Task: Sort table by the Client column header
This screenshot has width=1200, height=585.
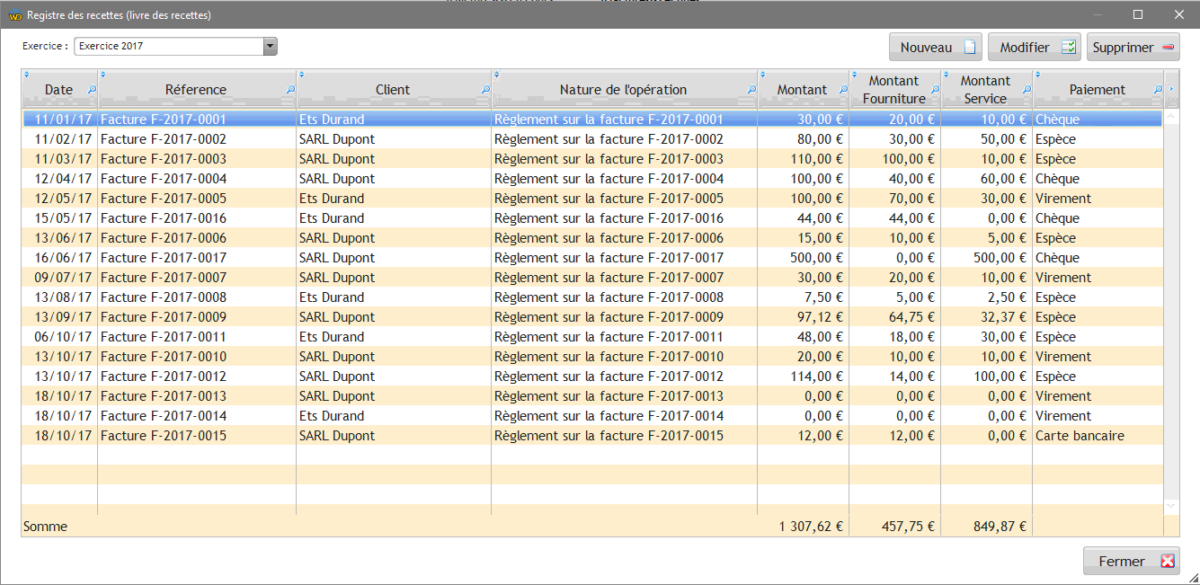Action: pos(392,90)
